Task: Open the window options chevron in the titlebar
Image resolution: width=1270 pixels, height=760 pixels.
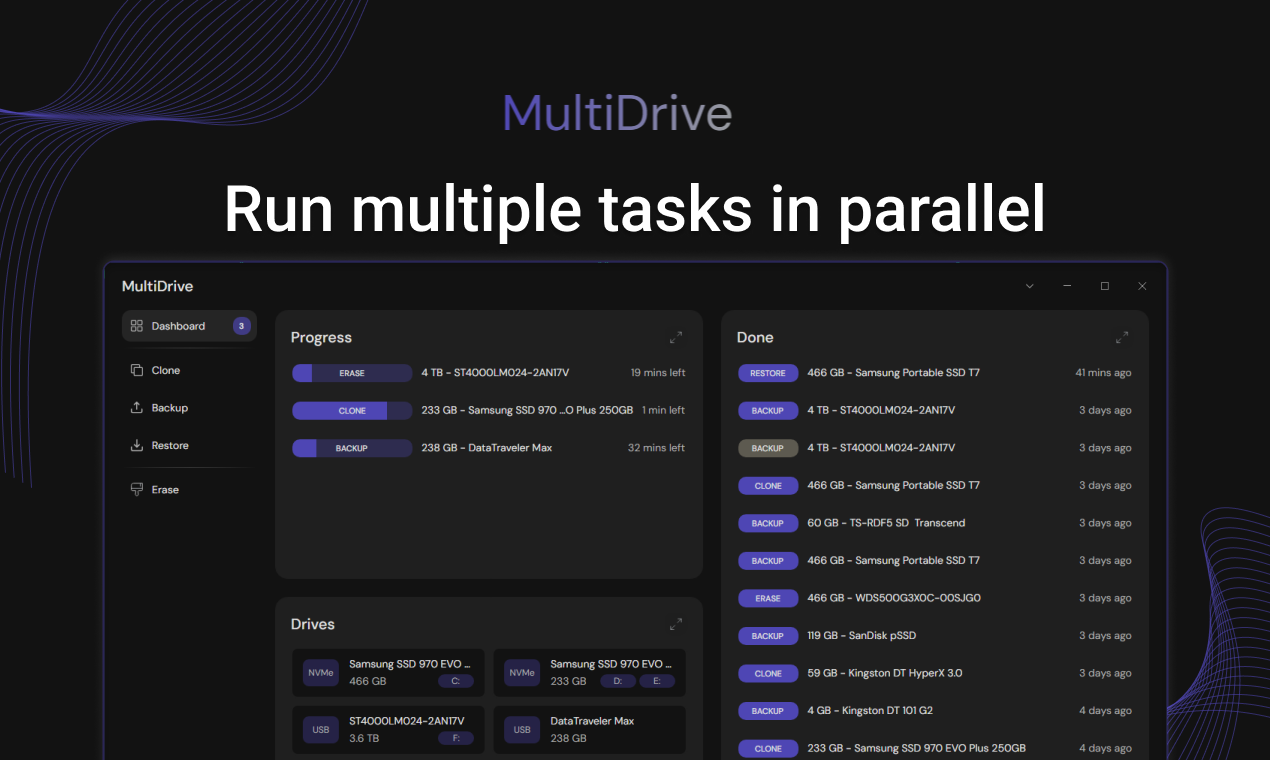Action: tap(1029, 285)
